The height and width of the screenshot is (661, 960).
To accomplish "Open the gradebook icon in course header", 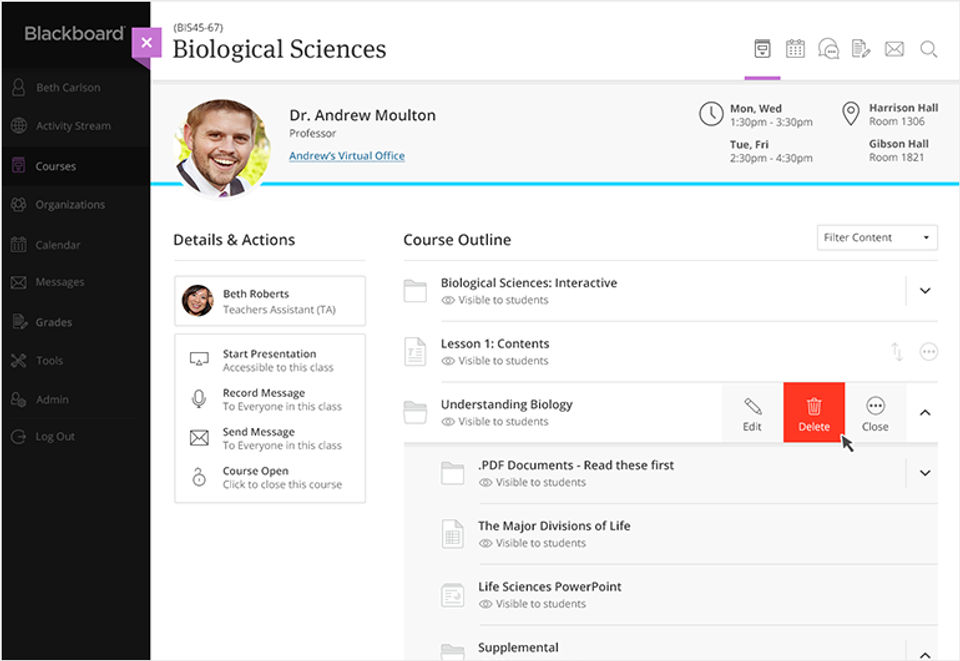I will pyautogui.click(x=861, y=48).
